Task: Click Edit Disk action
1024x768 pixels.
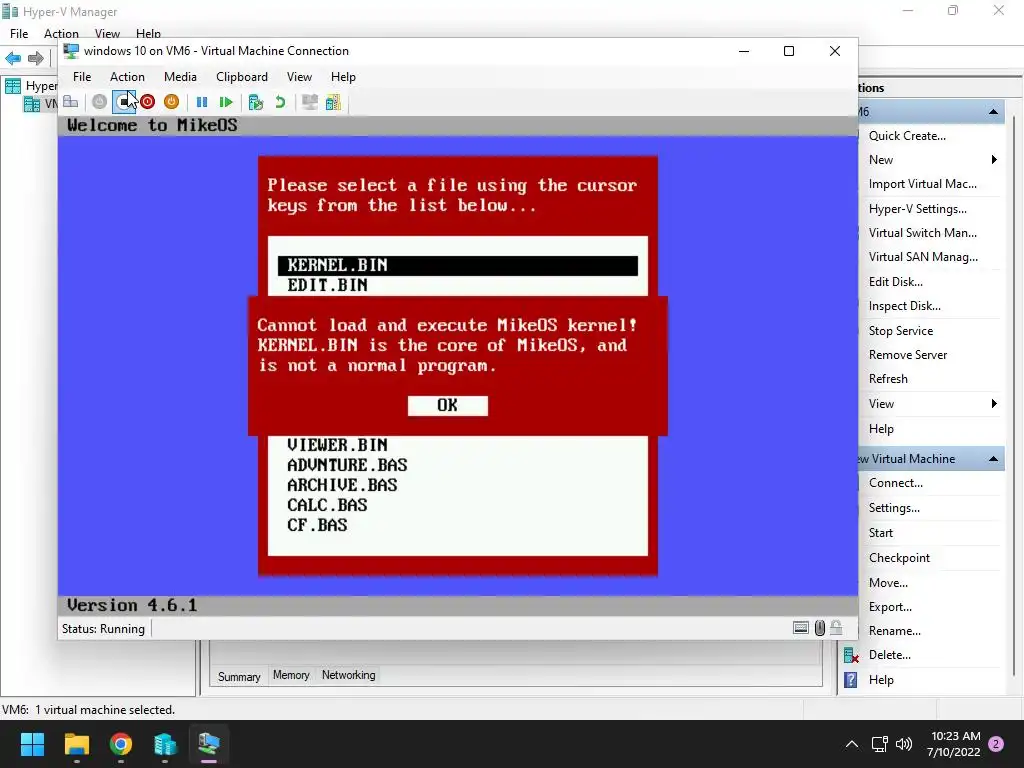Action: [895, 282]
